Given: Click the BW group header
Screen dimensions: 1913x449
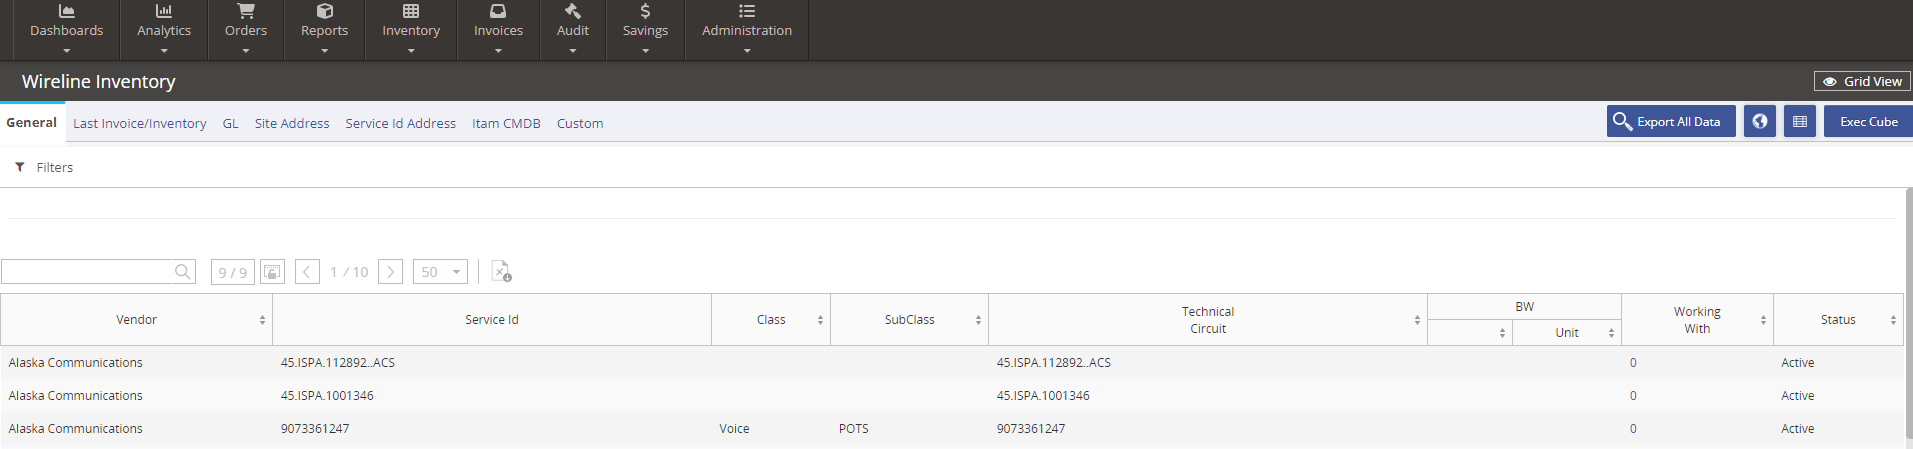Looking at the screenshot, I should point(1524,307).
